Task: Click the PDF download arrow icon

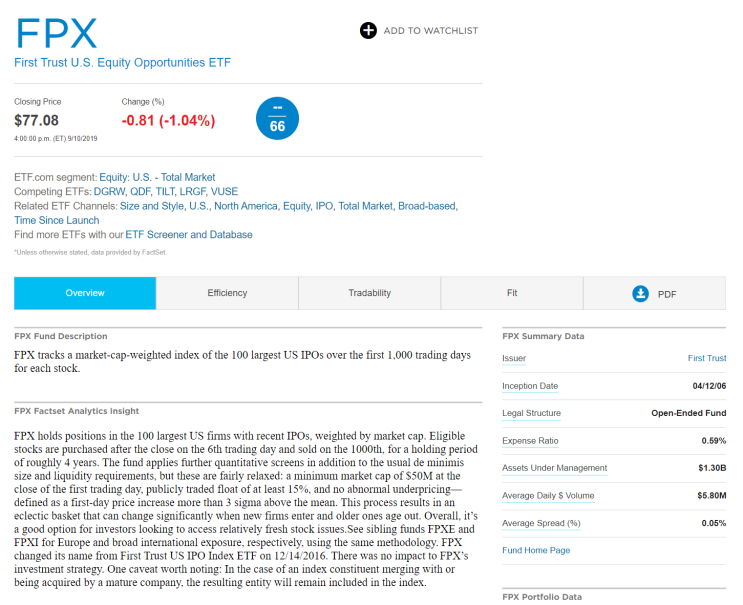Action: [x=640, y=294]
